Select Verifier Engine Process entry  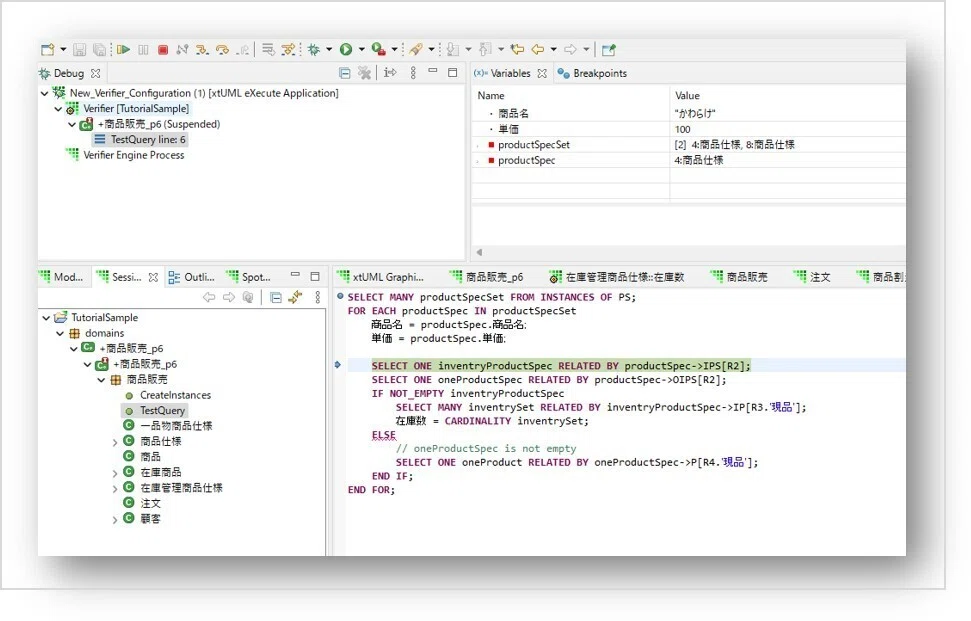126,155
